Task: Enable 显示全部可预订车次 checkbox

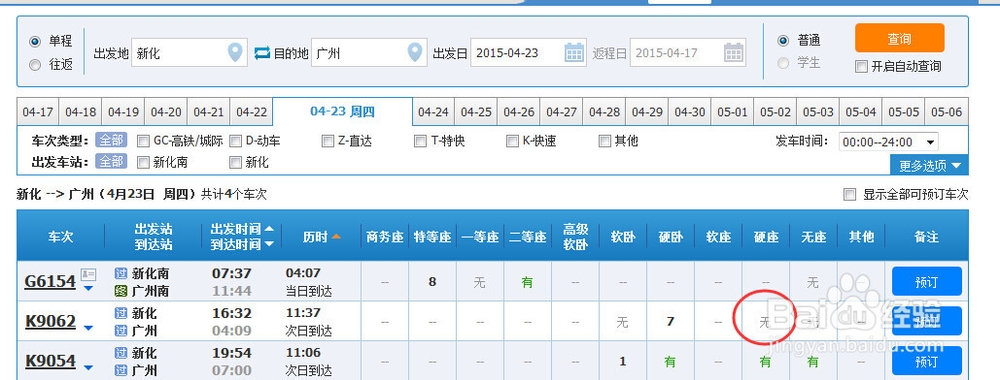Action: click(849, 194)
